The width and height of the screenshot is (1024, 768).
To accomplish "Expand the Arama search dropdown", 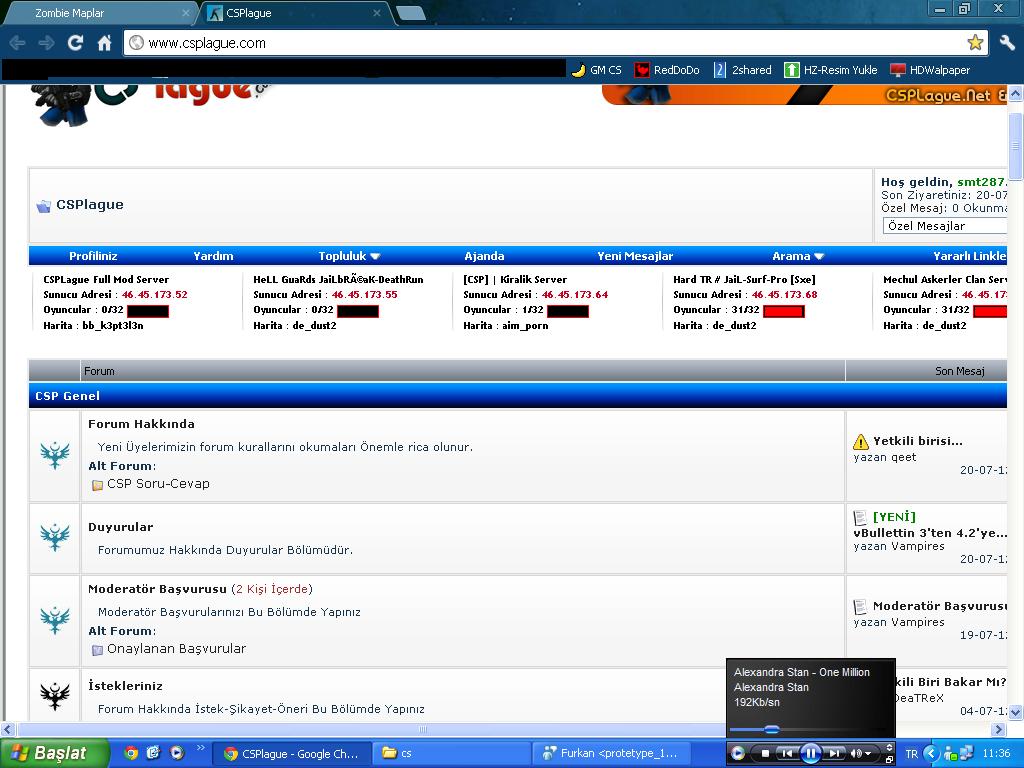I will (x=797, y=256).
